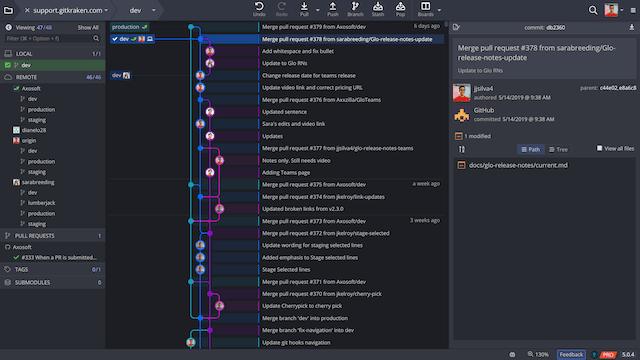Select commit 'Merge pull request #379 from Axosoft/dev'
The width and height of the screenshot is (640, 360).
313,27
